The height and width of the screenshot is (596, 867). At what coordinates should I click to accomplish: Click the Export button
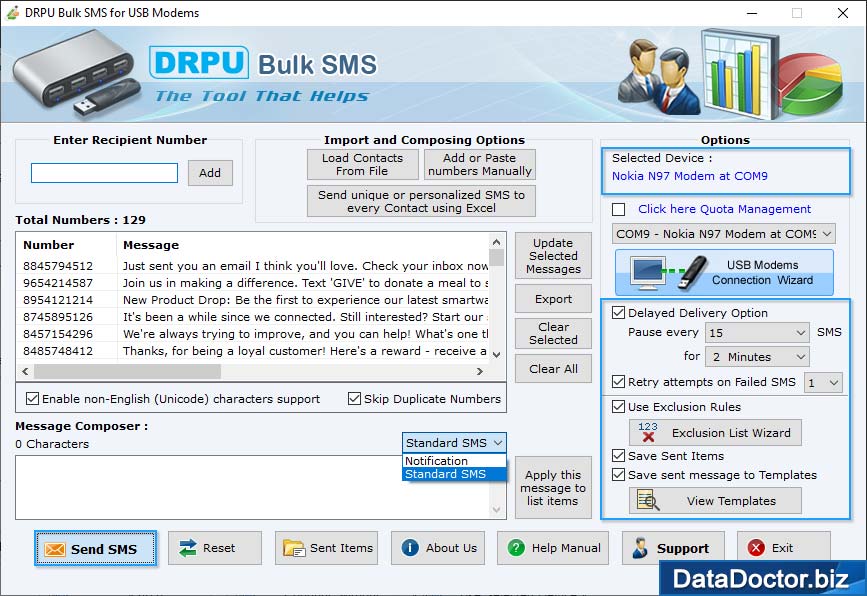point(553,299)
